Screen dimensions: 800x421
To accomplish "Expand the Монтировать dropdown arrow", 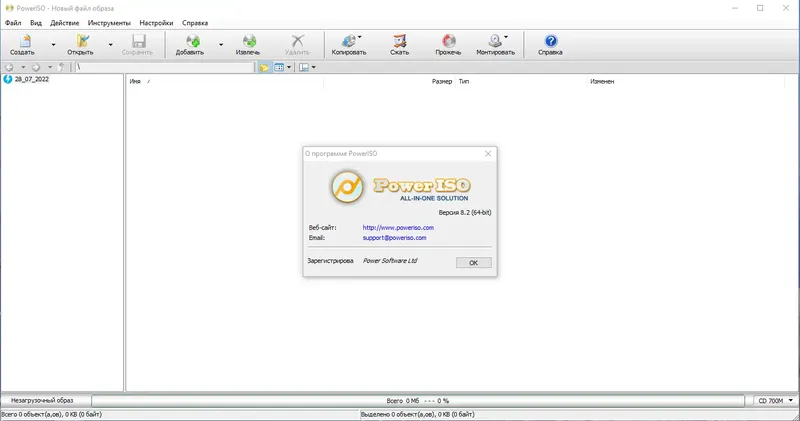I will (506, 37).
